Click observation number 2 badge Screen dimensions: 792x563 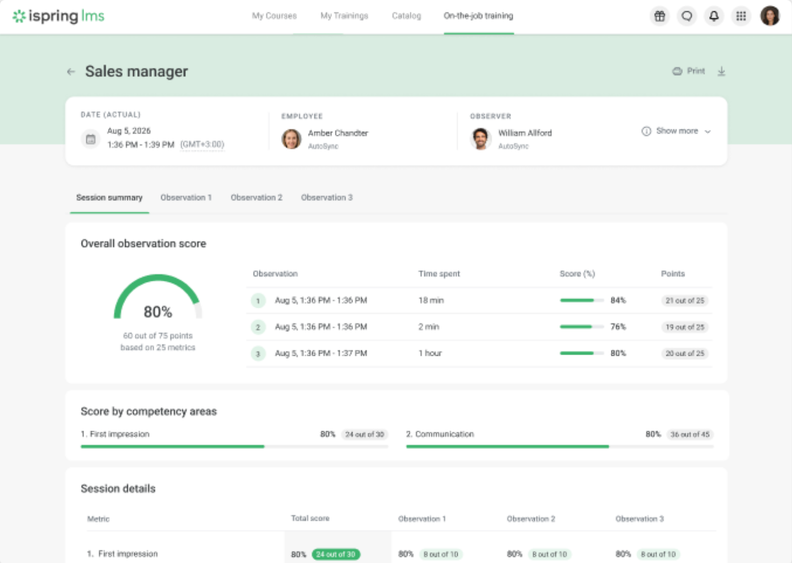coord(258,327)
